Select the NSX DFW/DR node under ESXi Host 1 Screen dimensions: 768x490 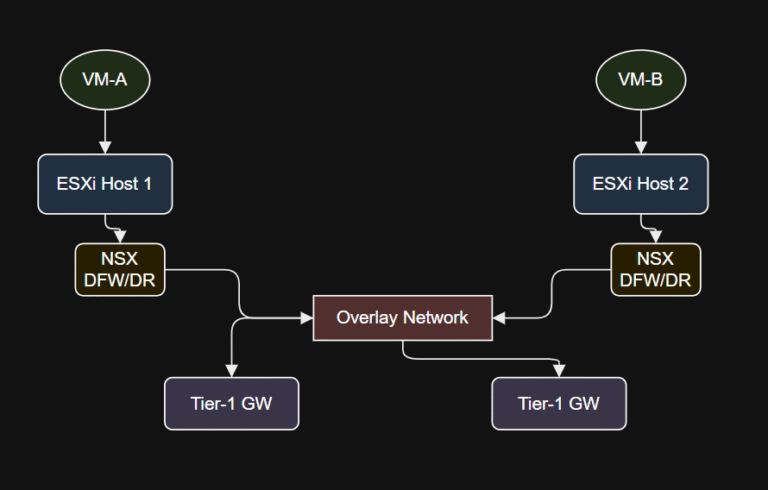[x=120, y=270]
